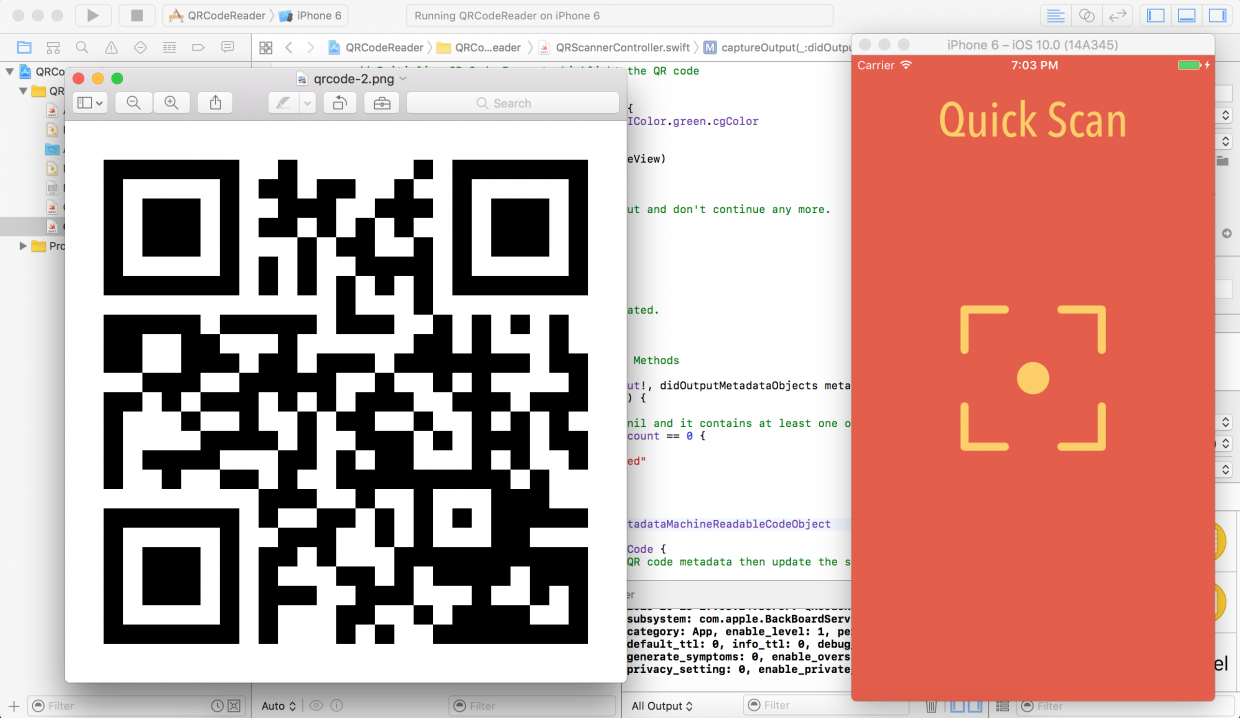Show the find navigator magnifier icon
Image resolution: width=1240 pixels, height=718 pixels.
(x=82, y=47)
